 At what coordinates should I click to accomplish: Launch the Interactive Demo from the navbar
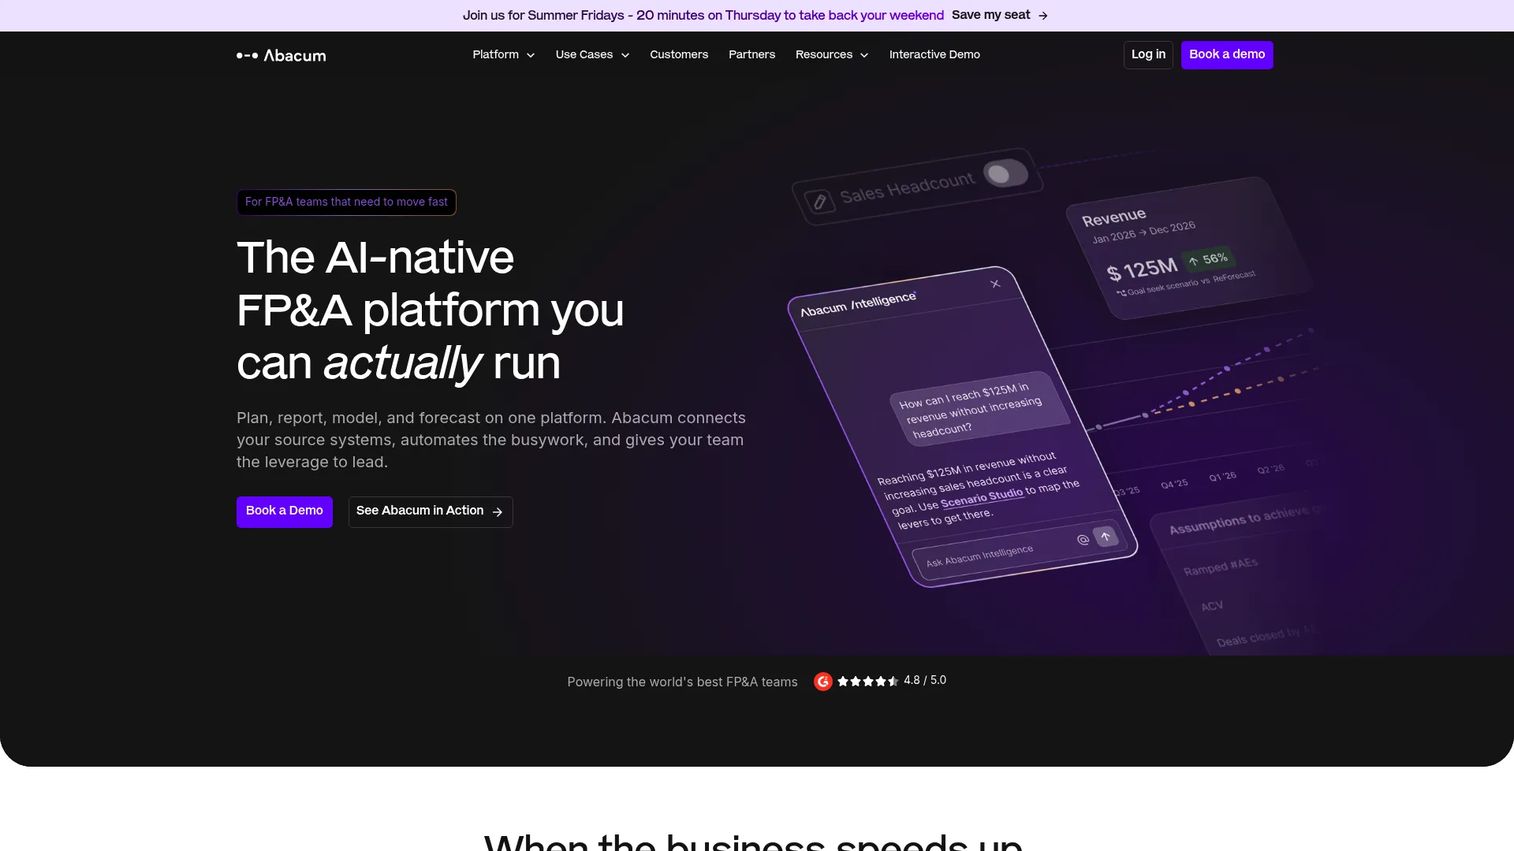[934, 55]
